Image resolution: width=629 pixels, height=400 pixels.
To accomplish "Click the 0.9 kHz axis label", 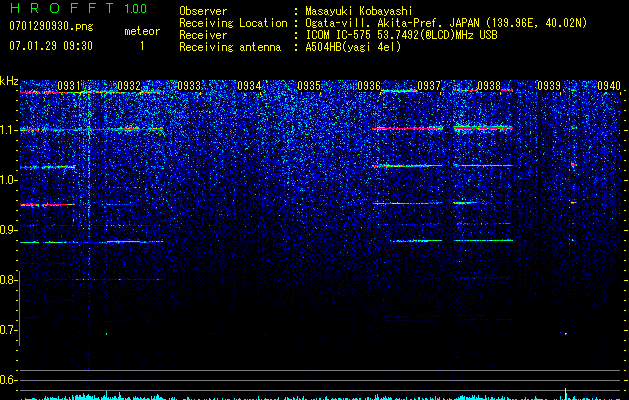I will point(9,230).
